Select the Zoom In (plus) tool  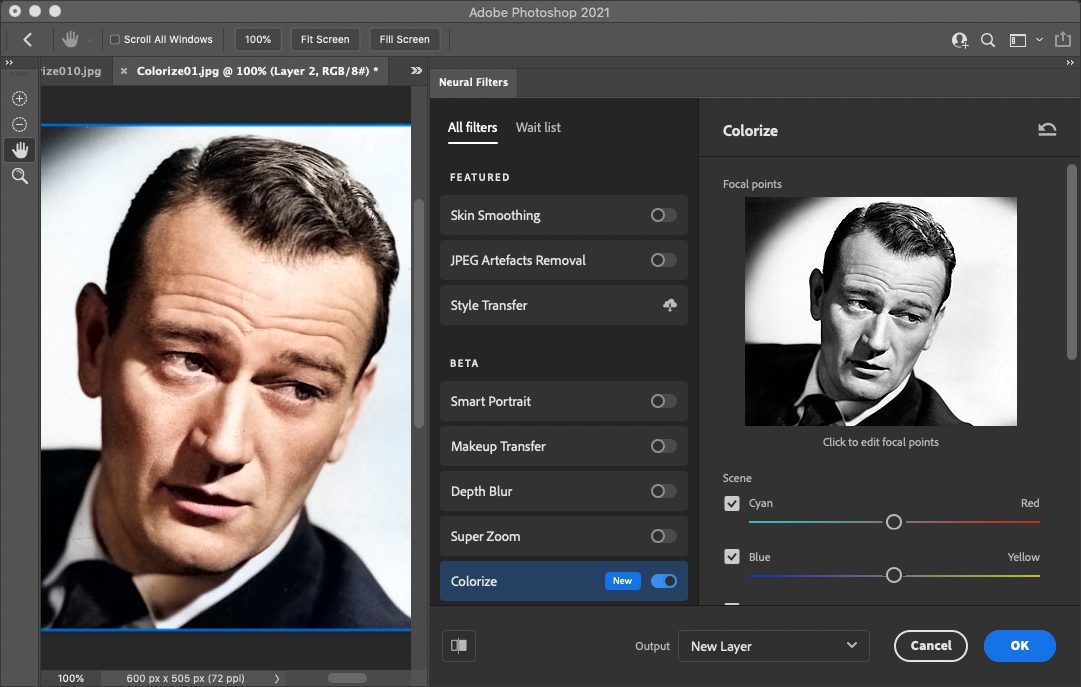pyautogui.click(x=19, y=98)
